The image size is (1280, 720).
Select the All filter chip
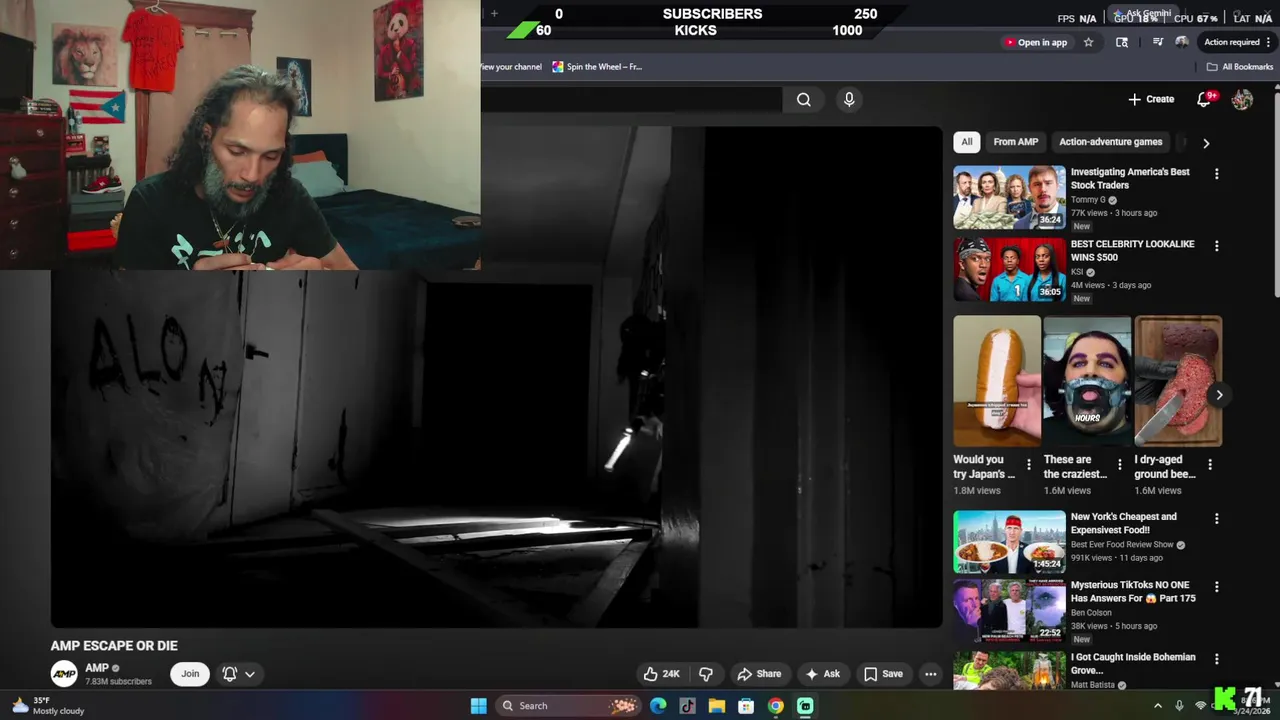[x=967, y=142]
